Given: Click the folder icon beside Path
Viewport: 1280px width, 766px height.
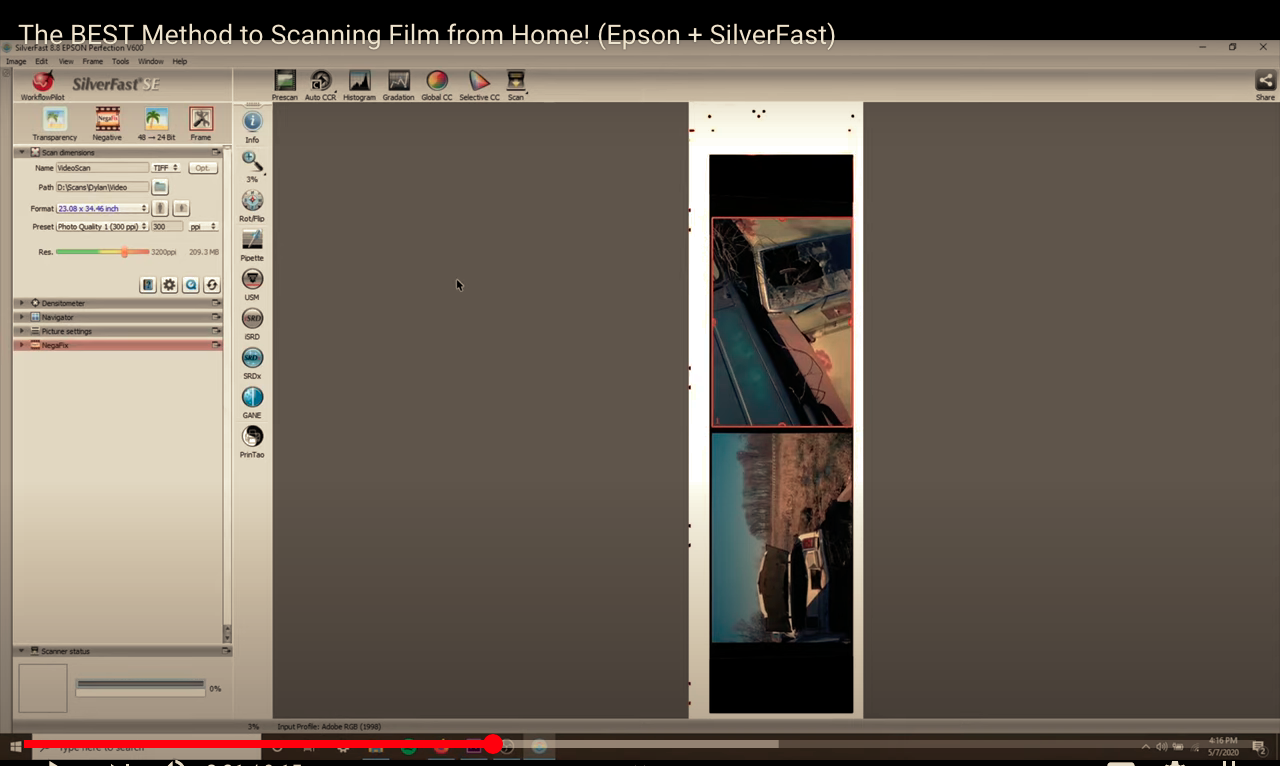Looking at the screenshot, I should [x=160, y=187].
